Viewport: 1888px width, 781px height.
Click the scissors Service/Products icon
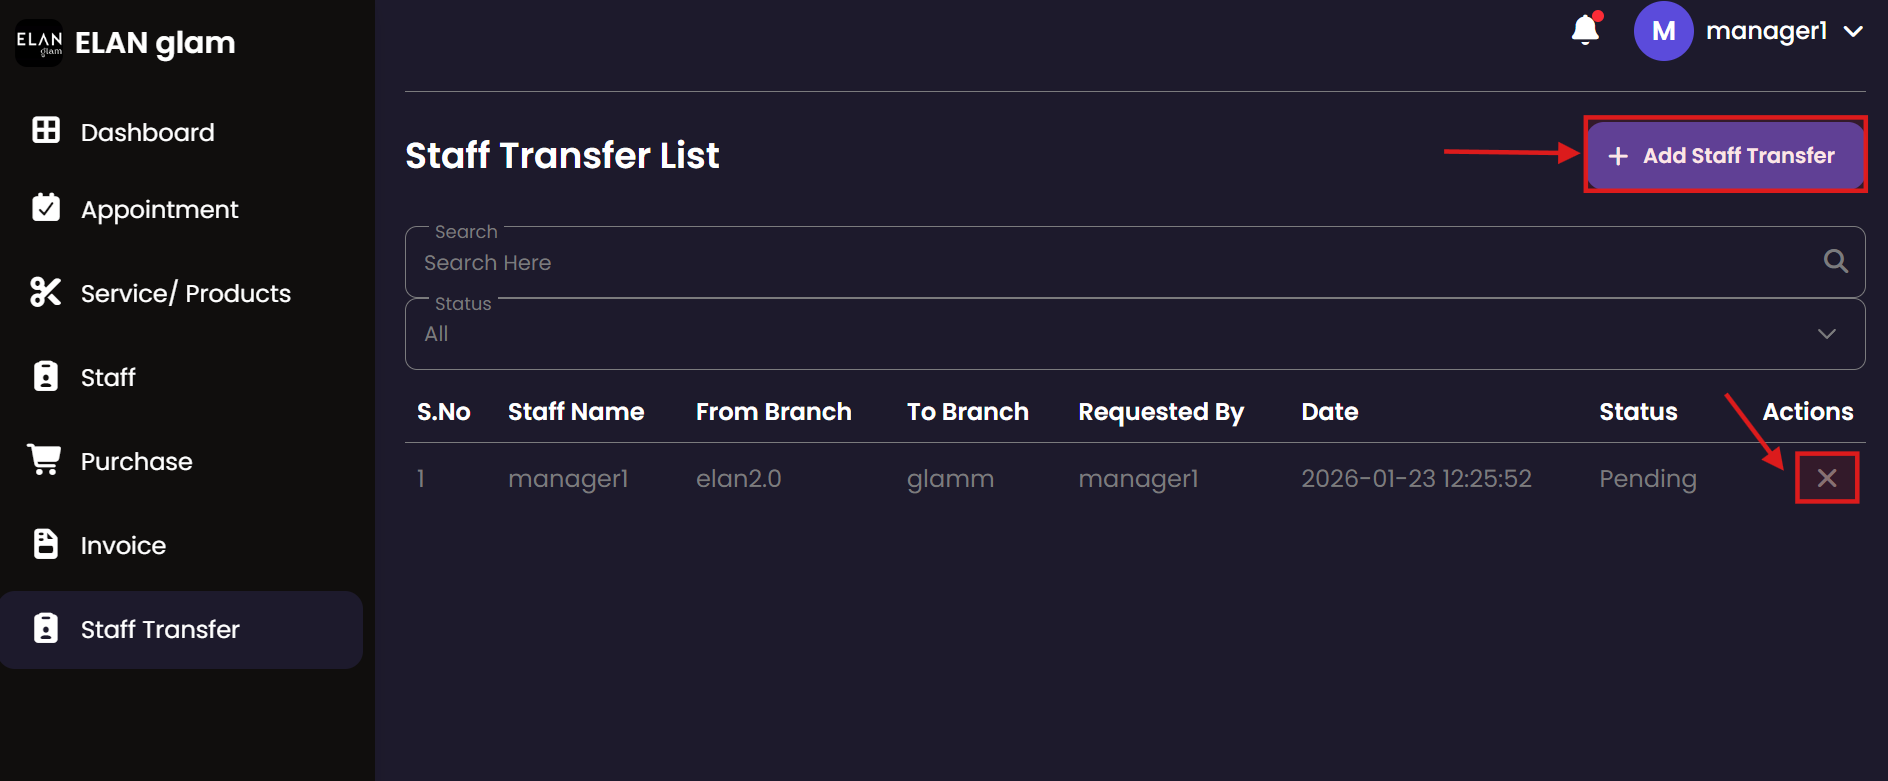point(46,292)
